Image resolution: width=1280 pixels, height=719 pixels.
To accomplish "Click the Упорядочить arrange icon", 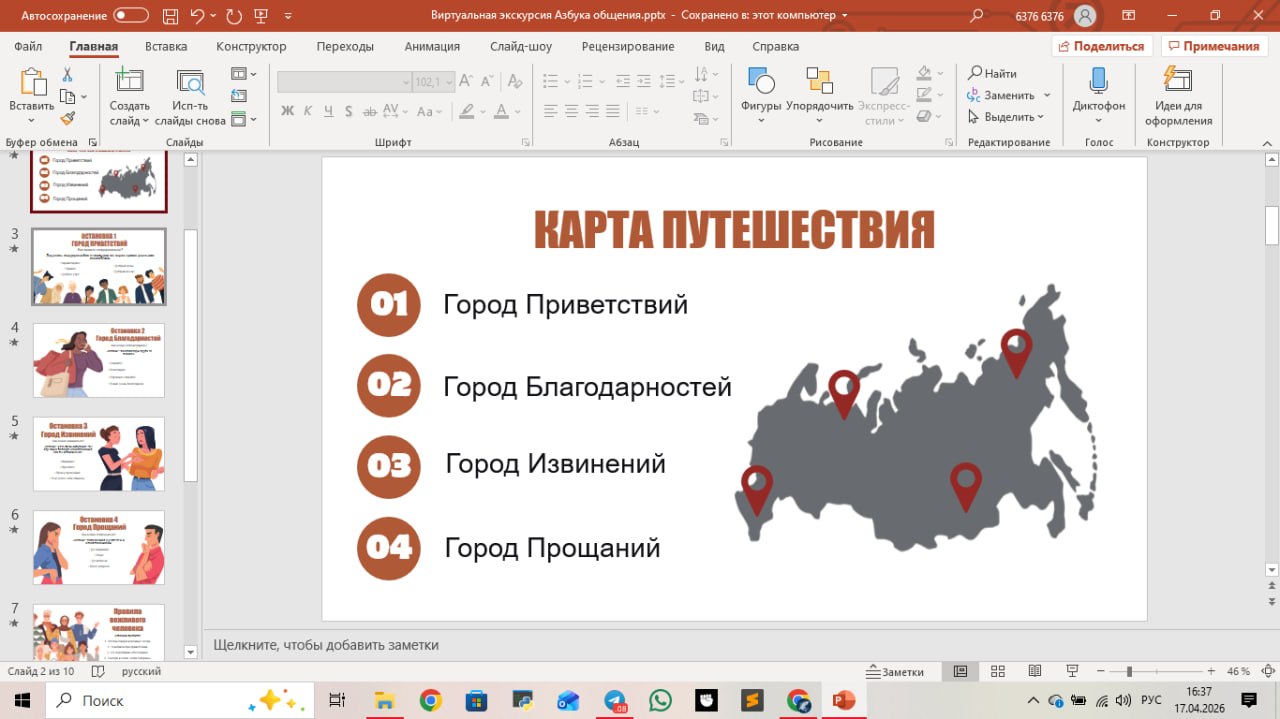I will (x=820, y=81).
